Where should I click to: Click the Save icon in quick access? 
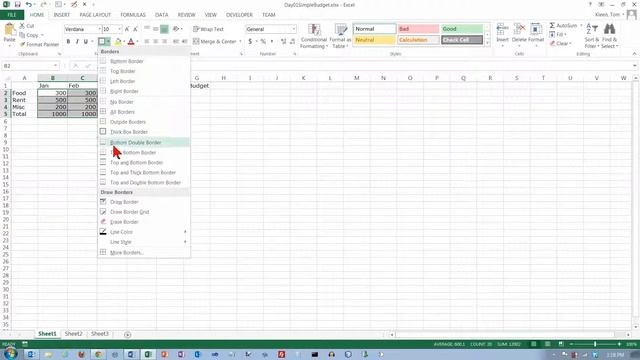tap(18, 4)
